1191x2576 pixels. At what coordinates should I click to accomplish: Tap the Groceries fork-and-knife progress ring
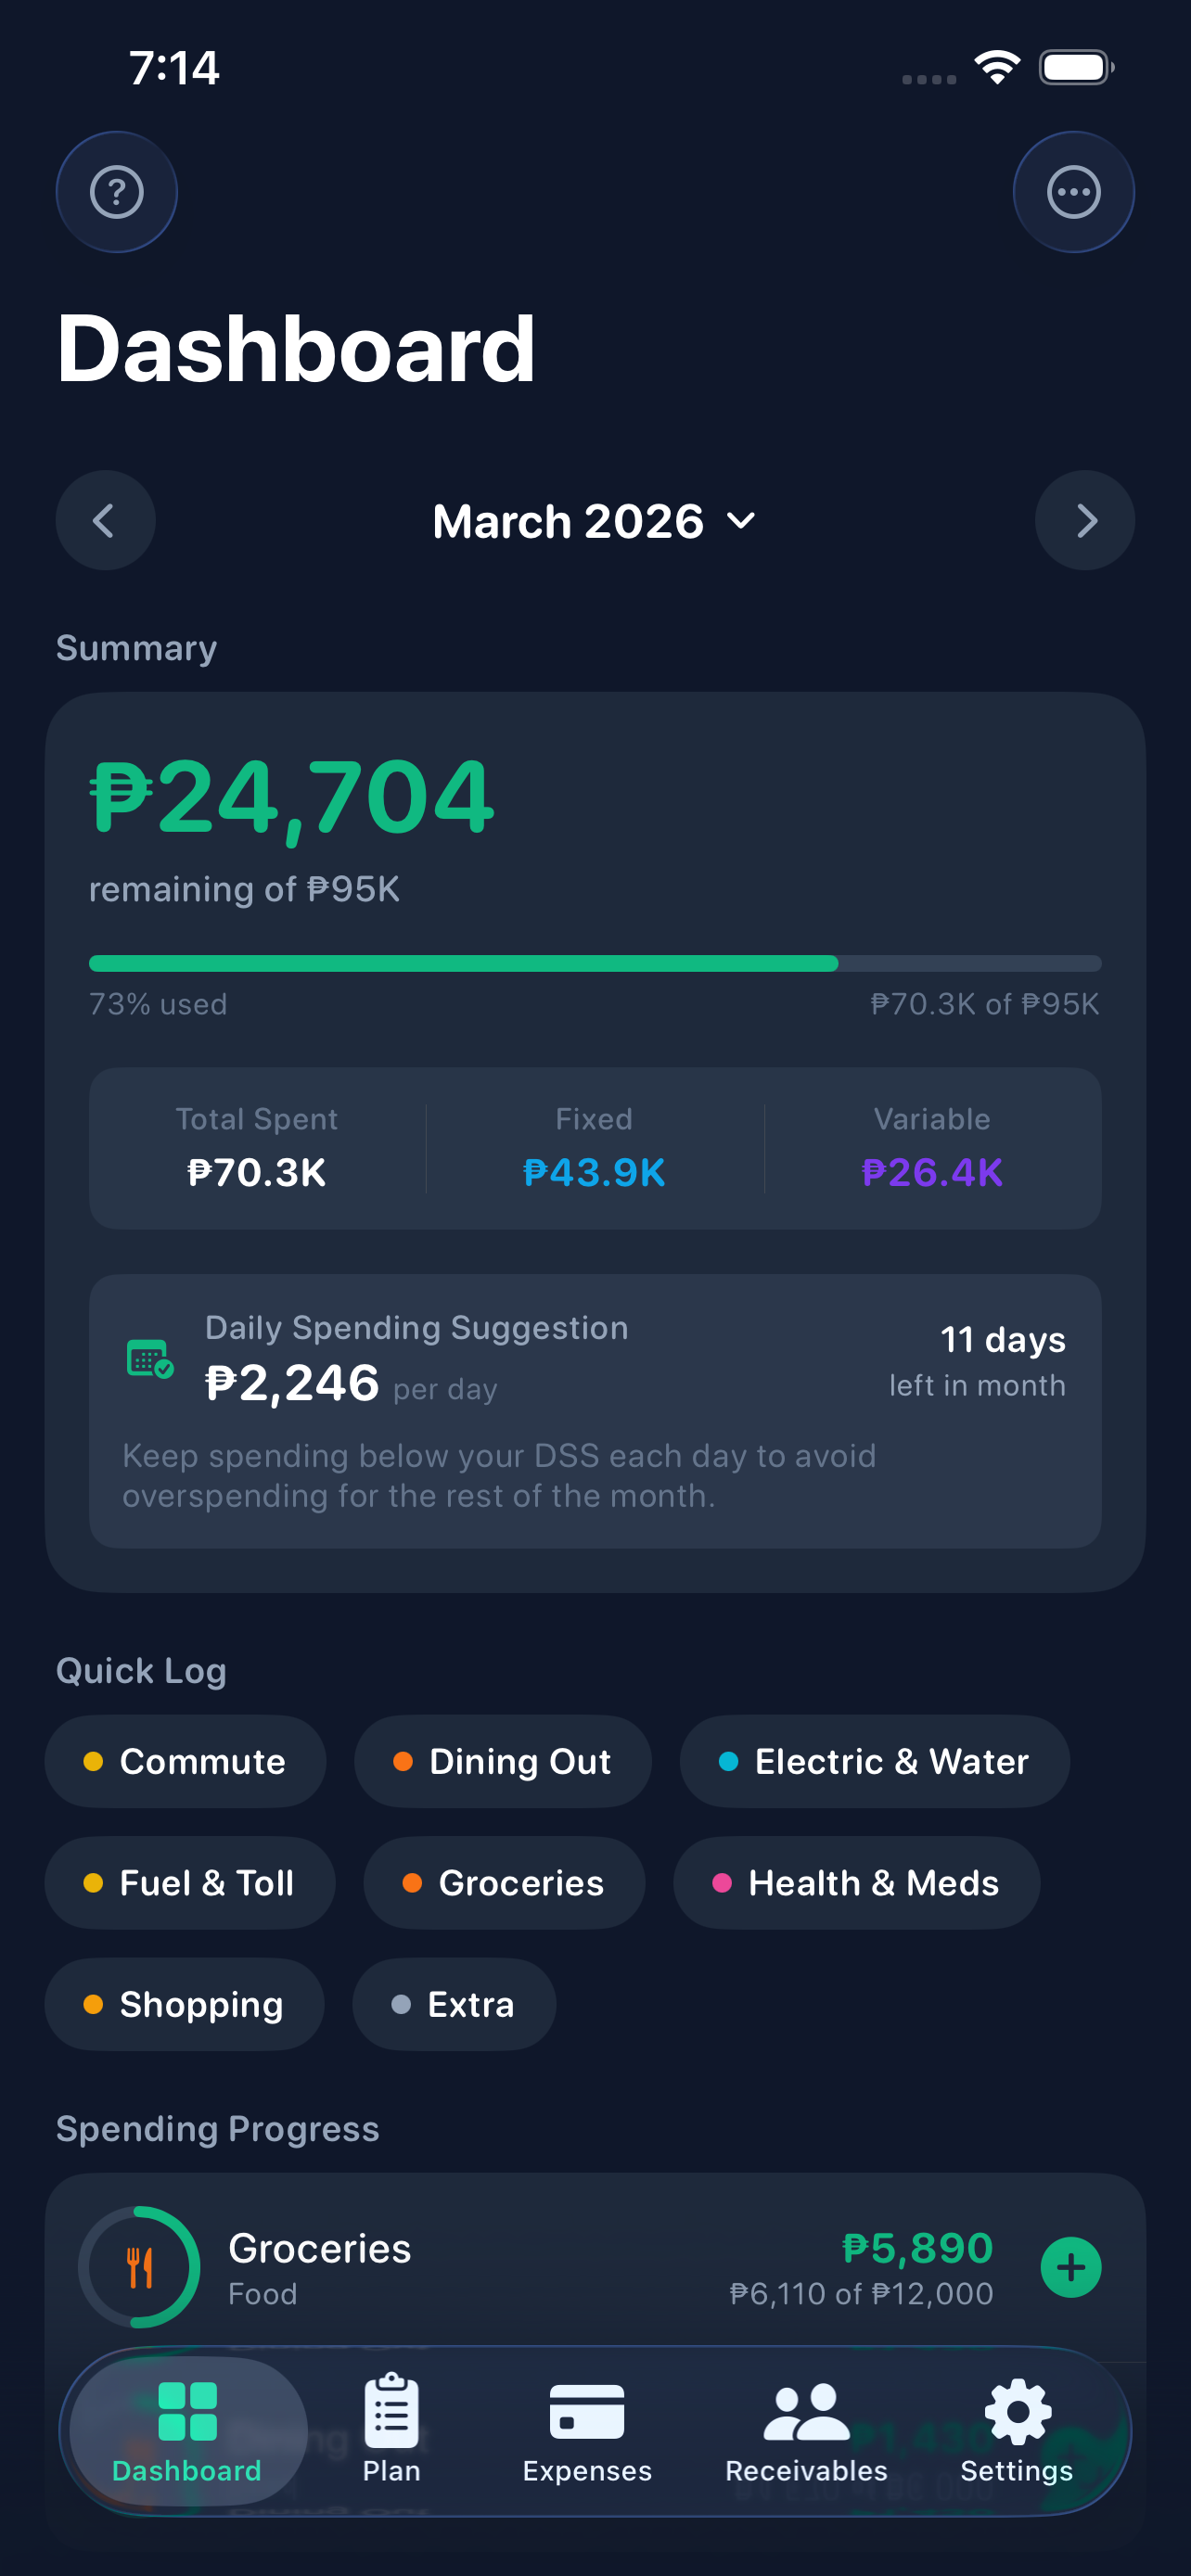click(140, 2267)
